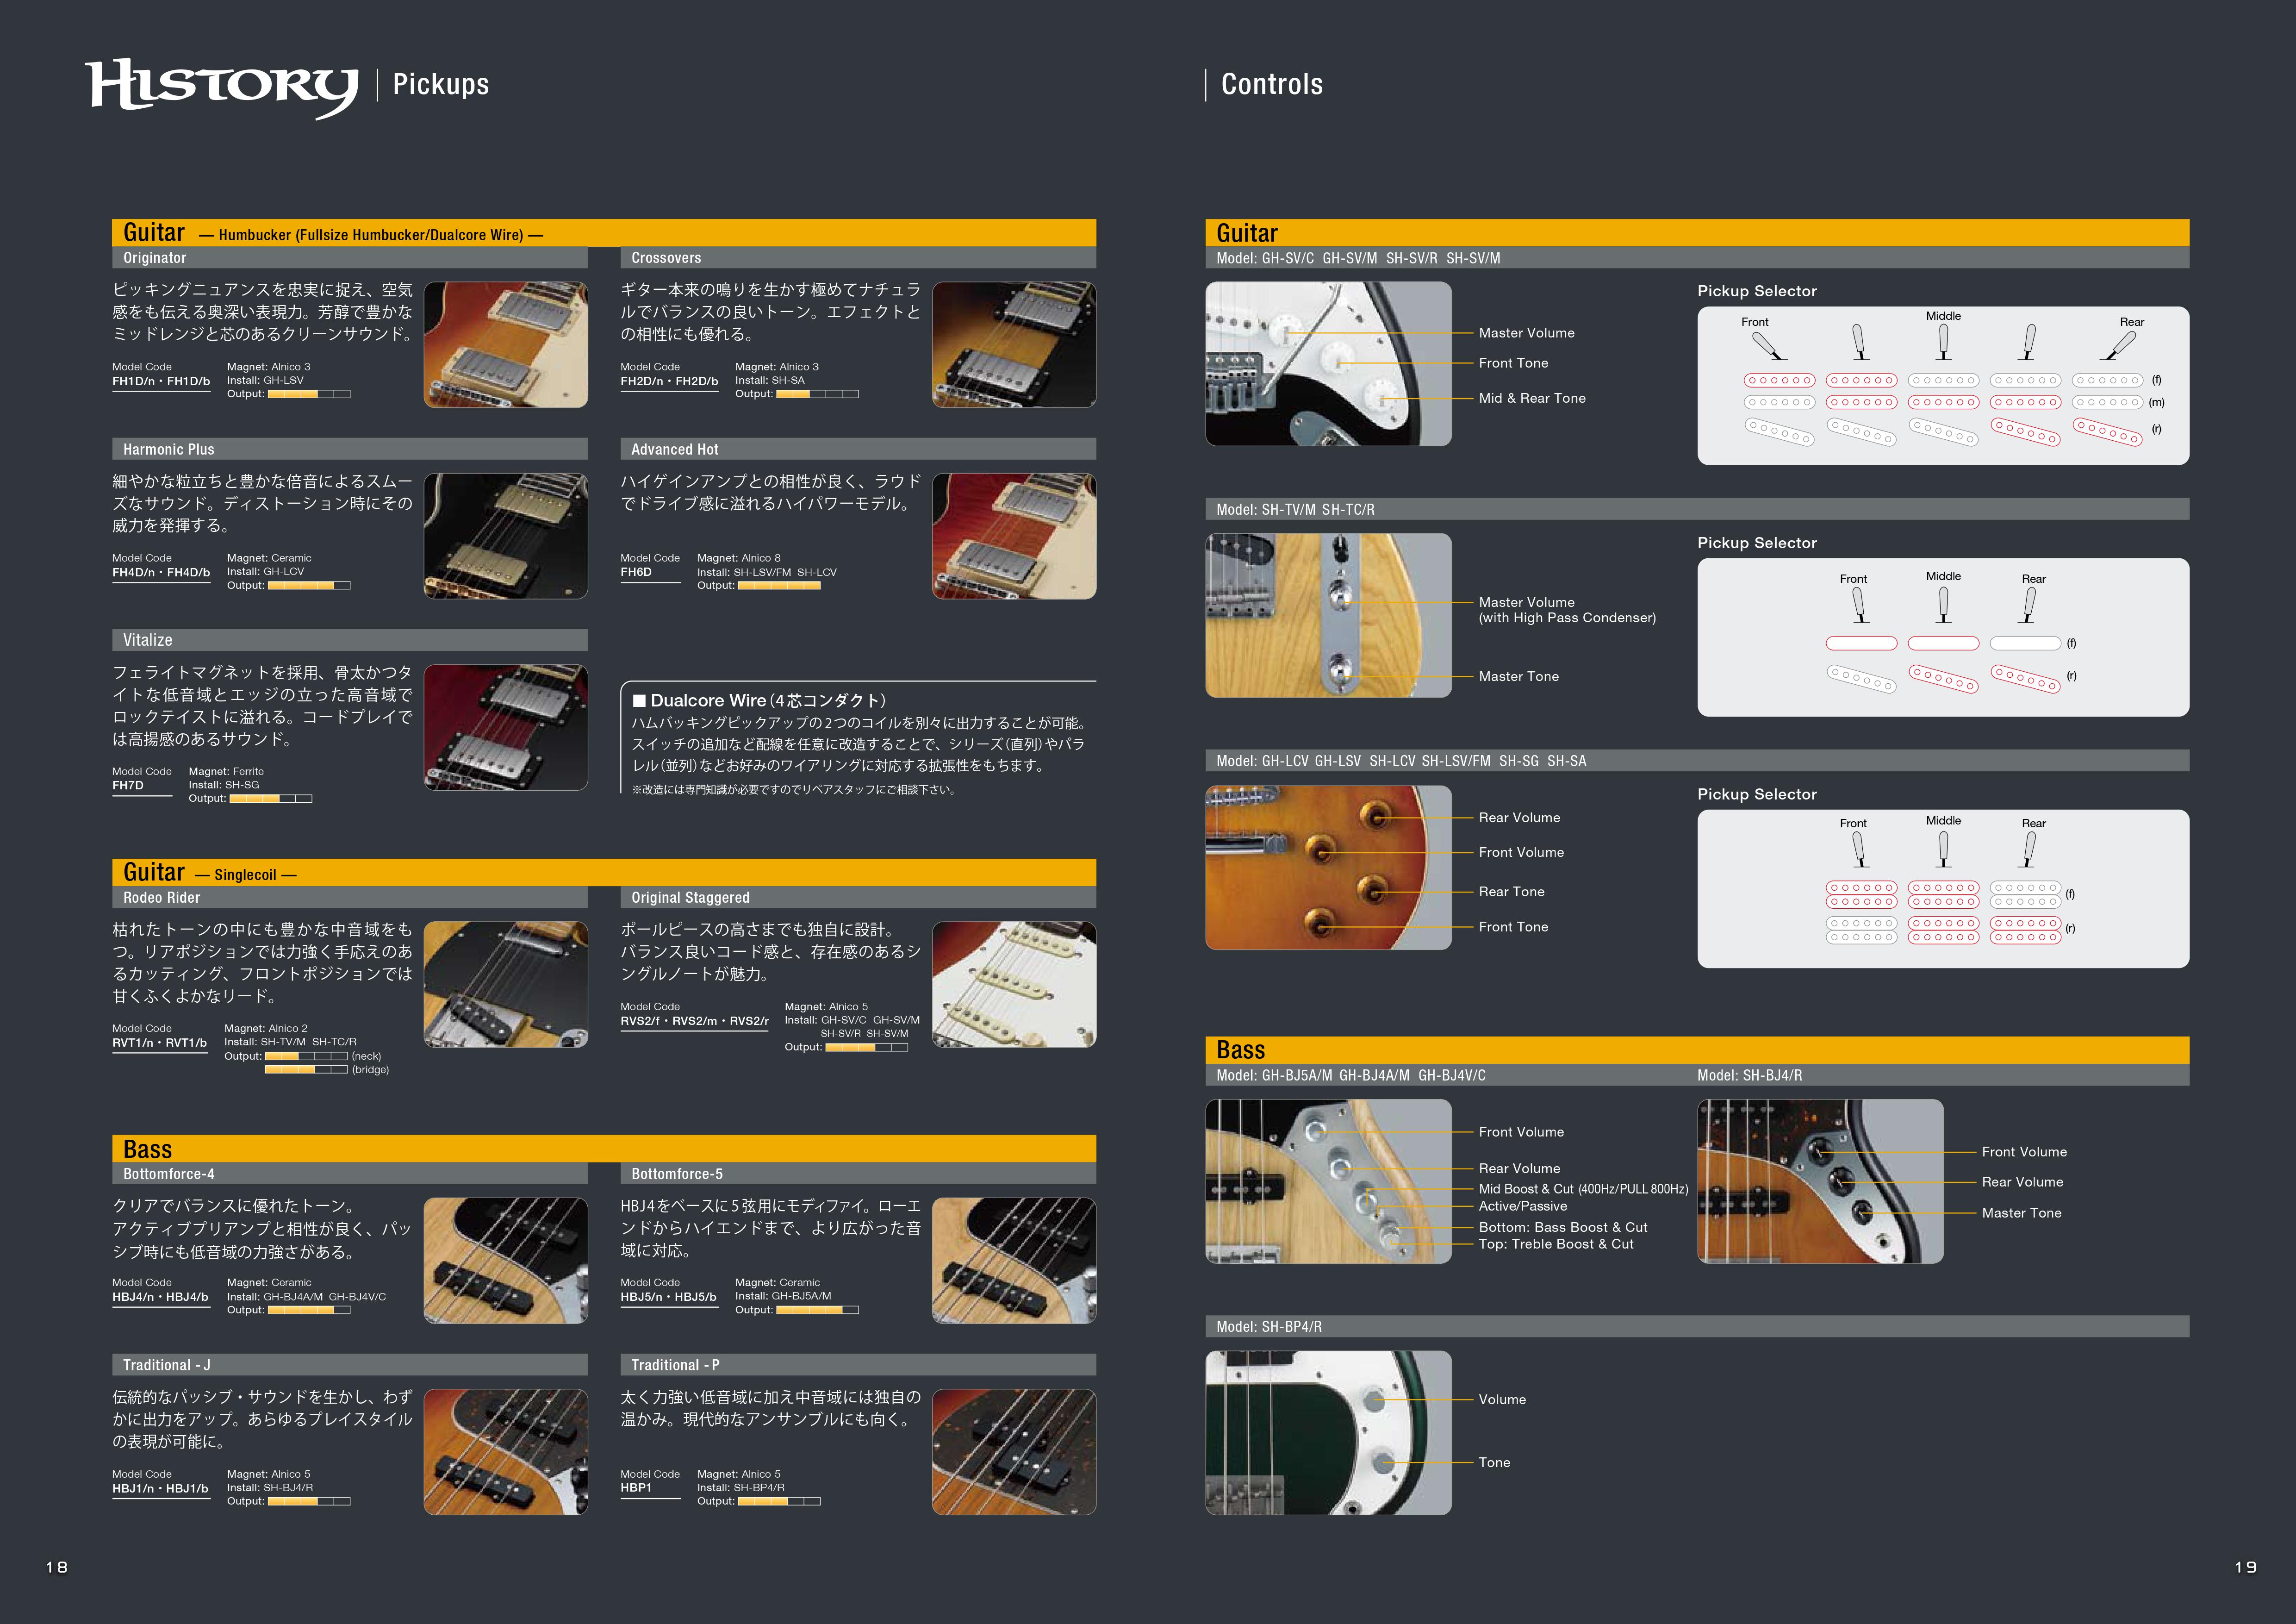Open the SH-BP4/R bass controls photo
The height and width of the screenshot is (1624, 2296).
(x=1328, y=1433)
